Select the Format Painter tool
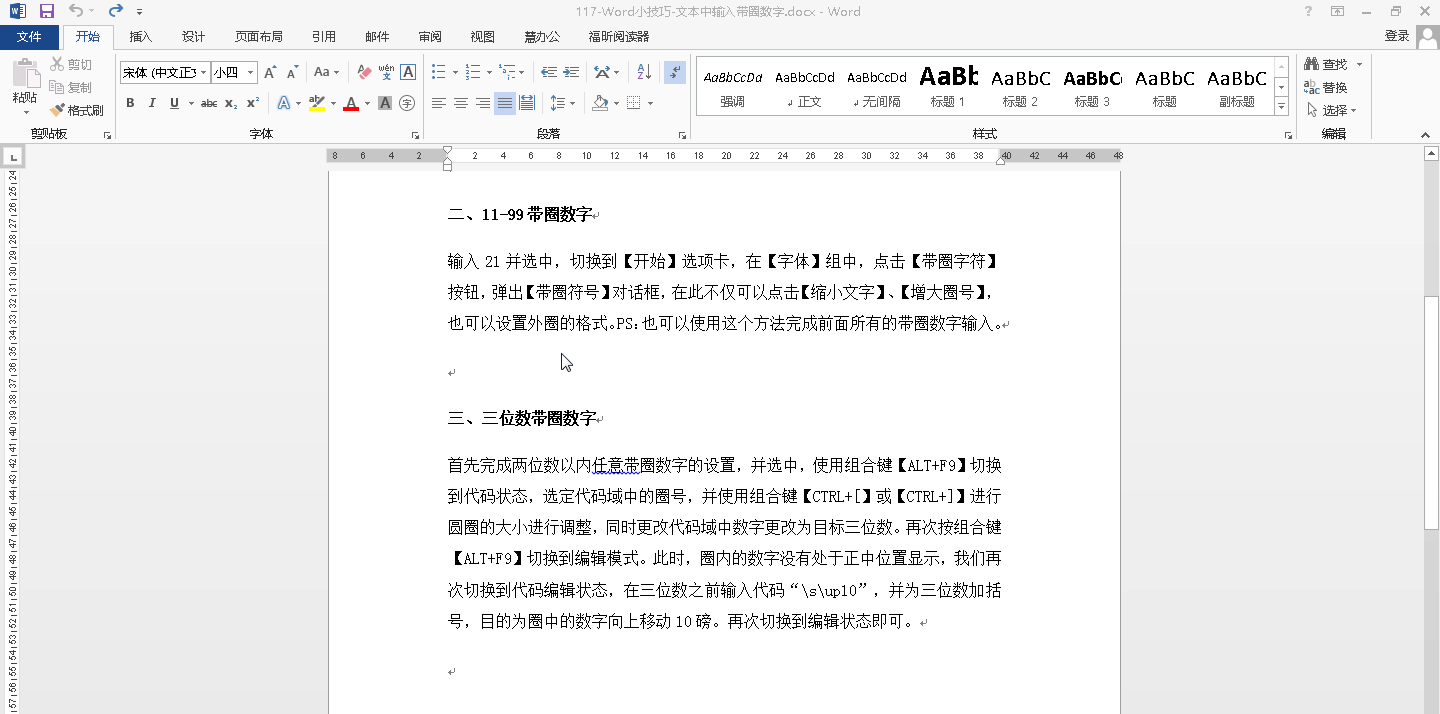 (85, 110)
